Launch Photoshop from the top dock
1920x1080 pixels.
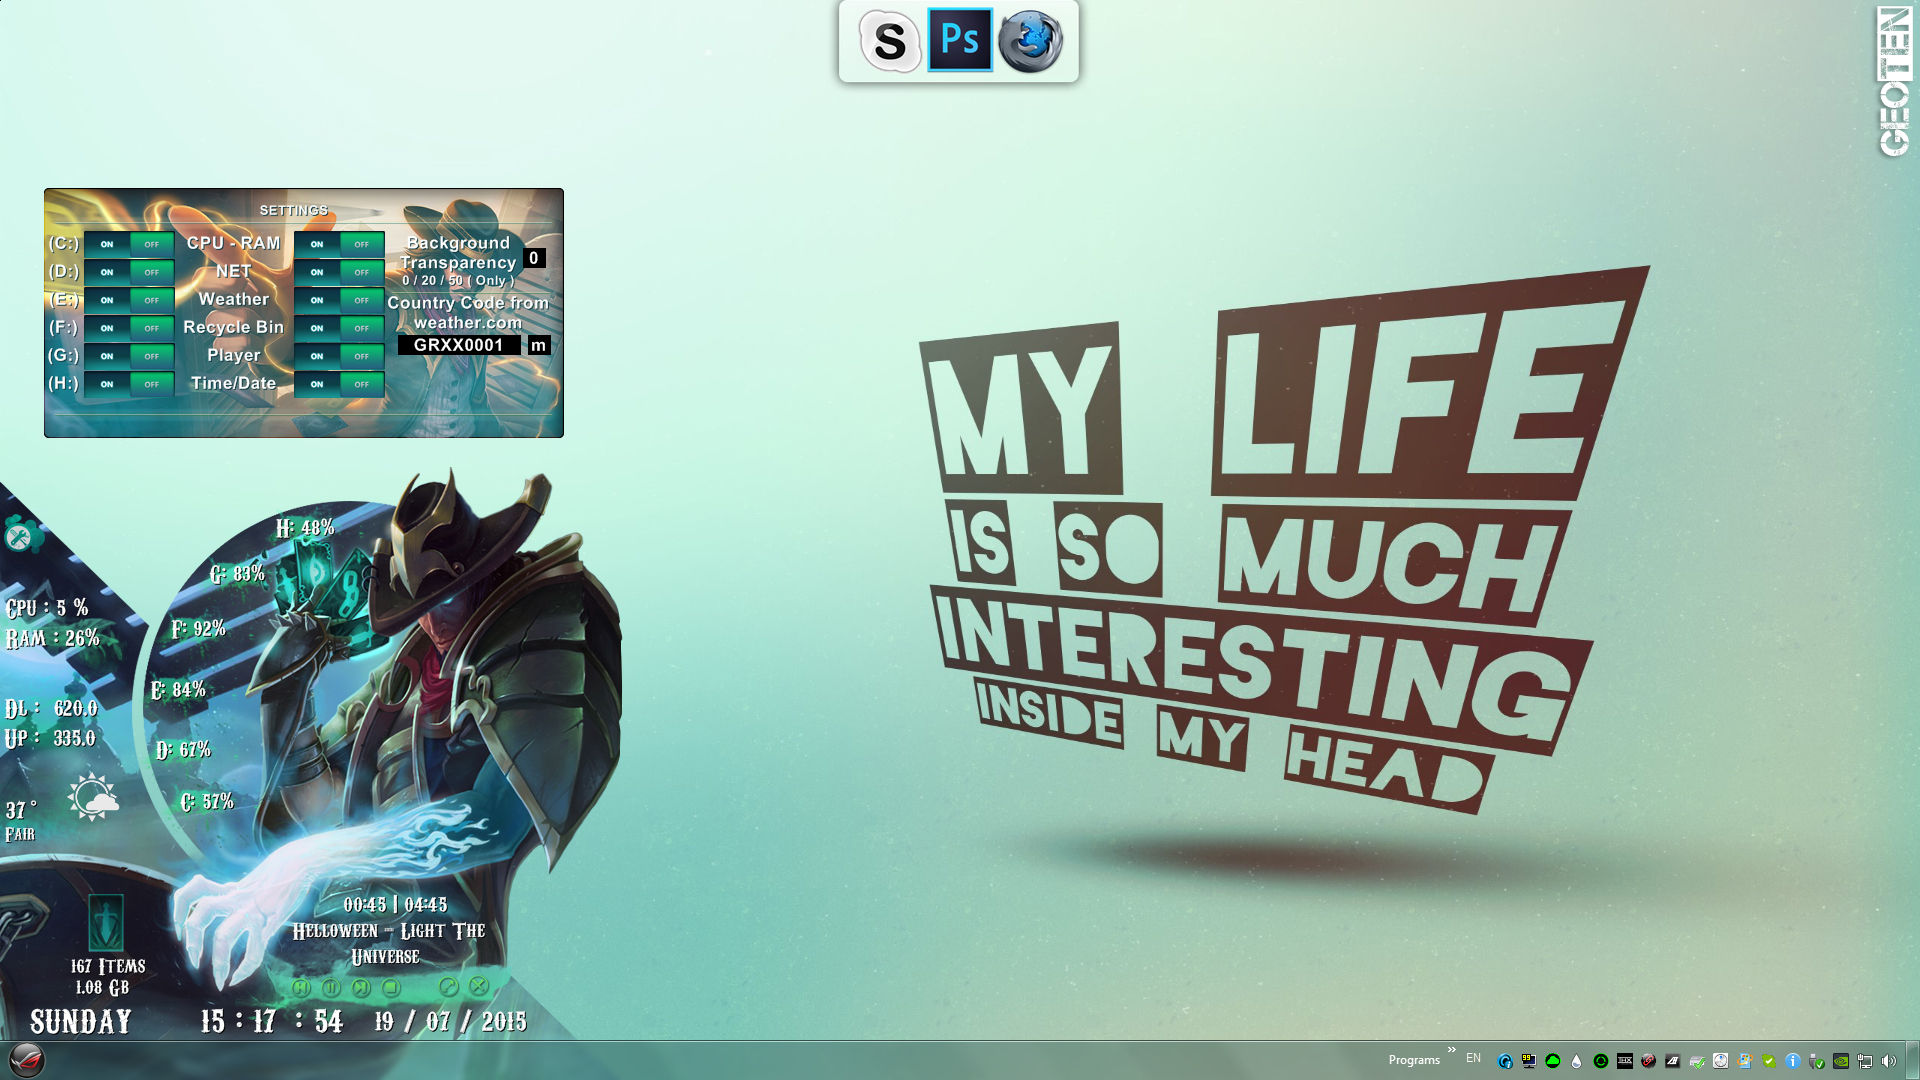(x=960, y=40)
